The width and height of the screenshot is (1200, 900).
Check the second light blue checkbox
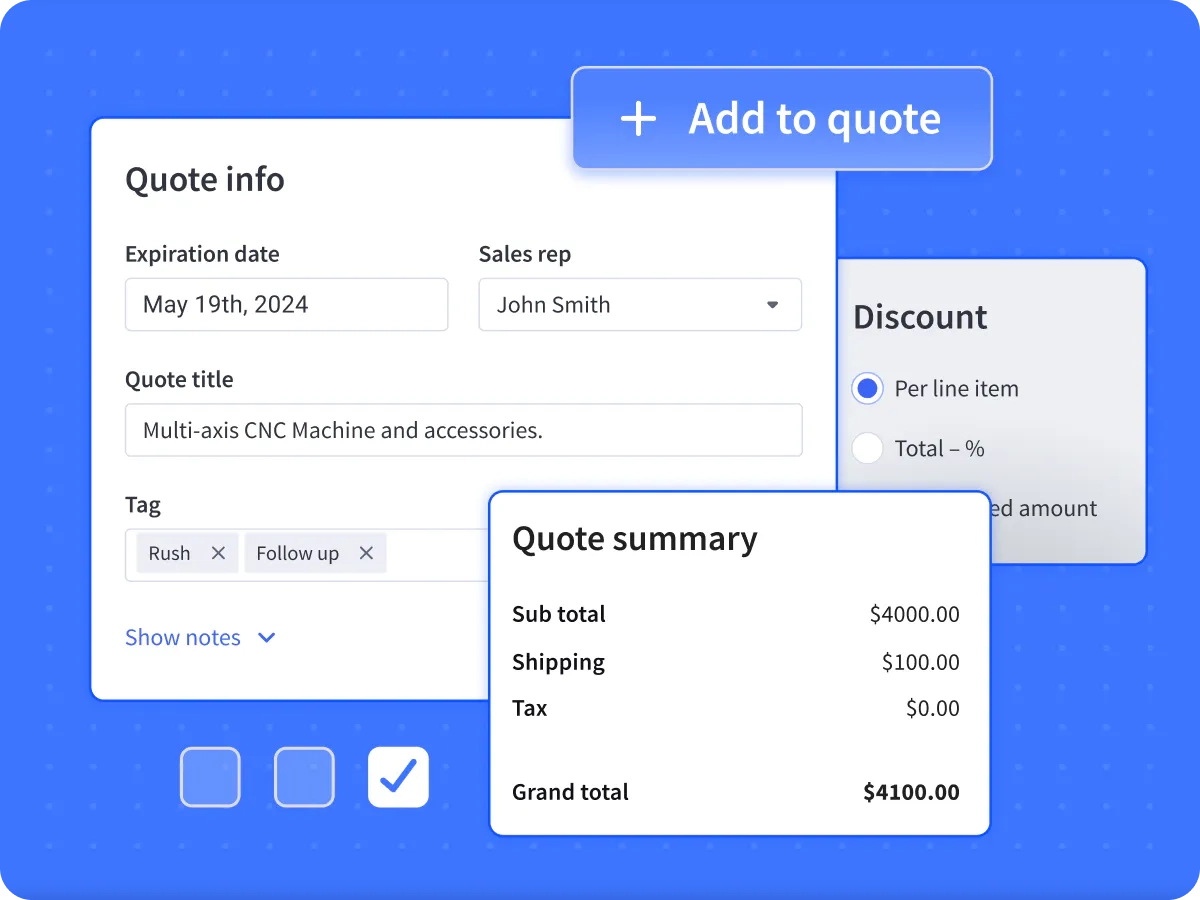coord(304,777)
